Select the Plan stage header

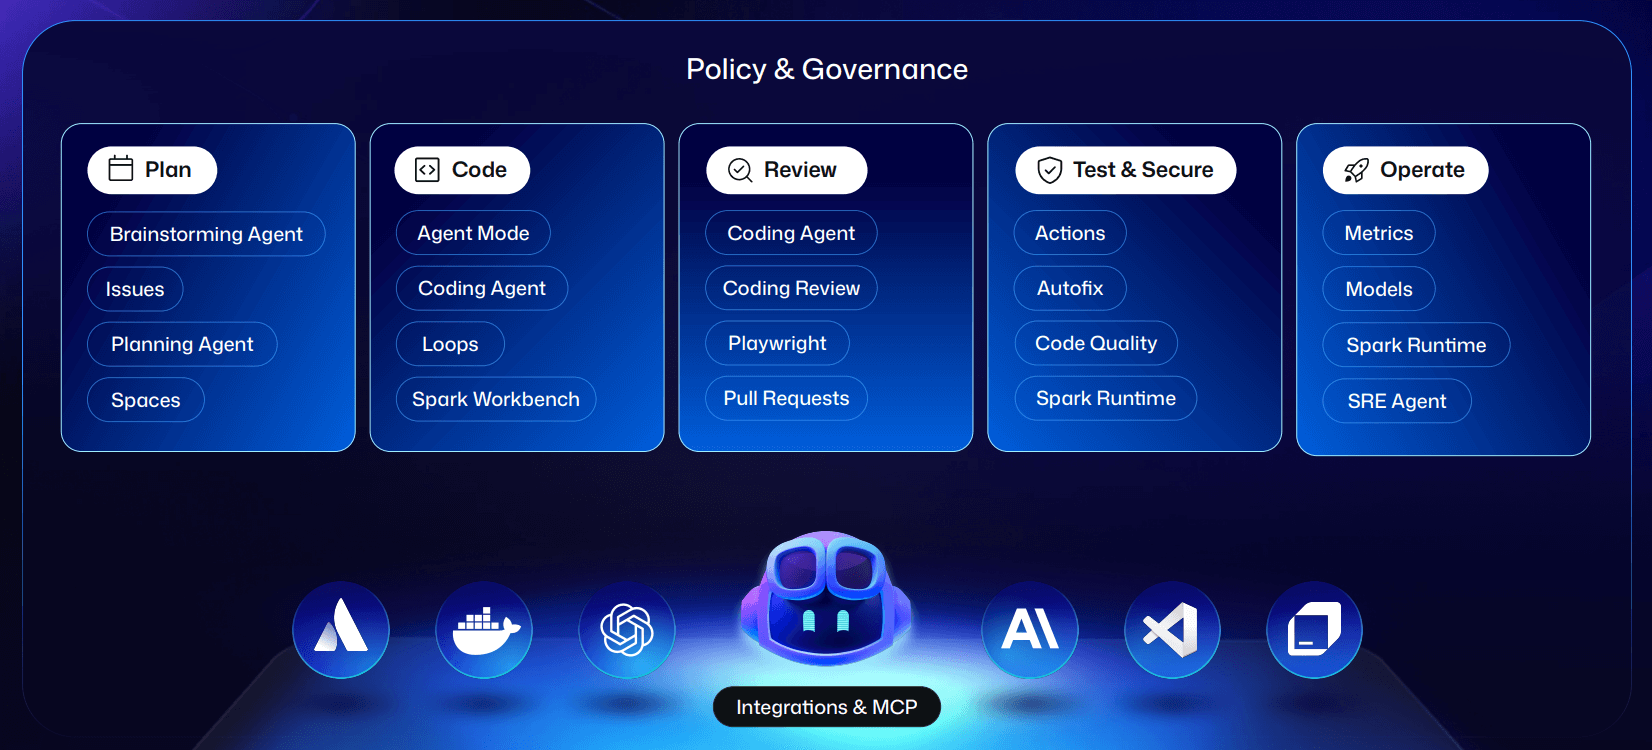(152, 170)
